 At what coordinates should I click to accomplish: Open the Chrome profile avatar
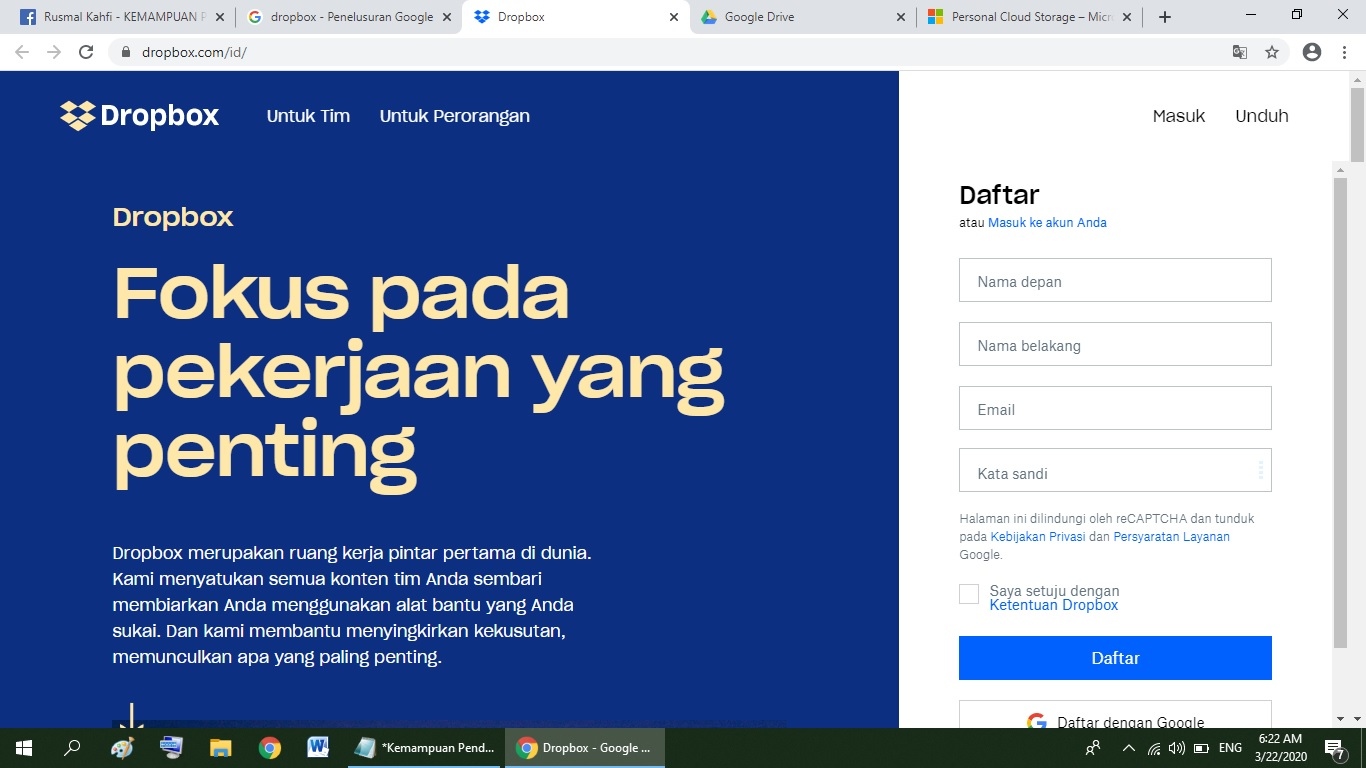[x=1312, y=52]
